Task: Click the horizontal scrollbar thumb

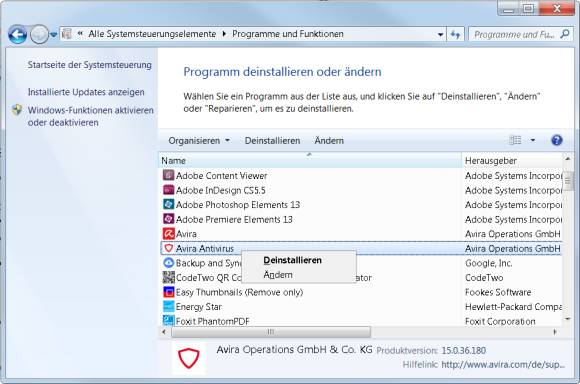Action: coord(271,332)
